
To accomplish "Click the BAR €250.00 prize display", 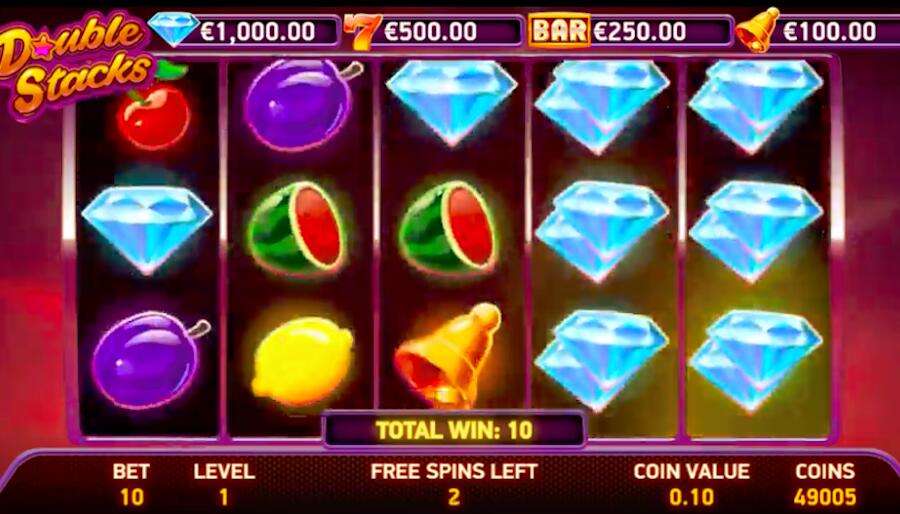I will click(630, 31).
